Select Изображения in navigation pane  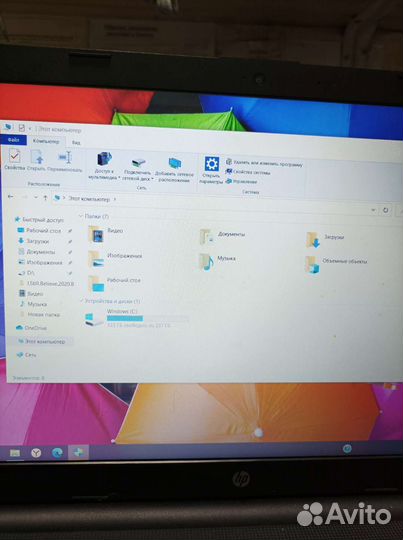[40, 262]
